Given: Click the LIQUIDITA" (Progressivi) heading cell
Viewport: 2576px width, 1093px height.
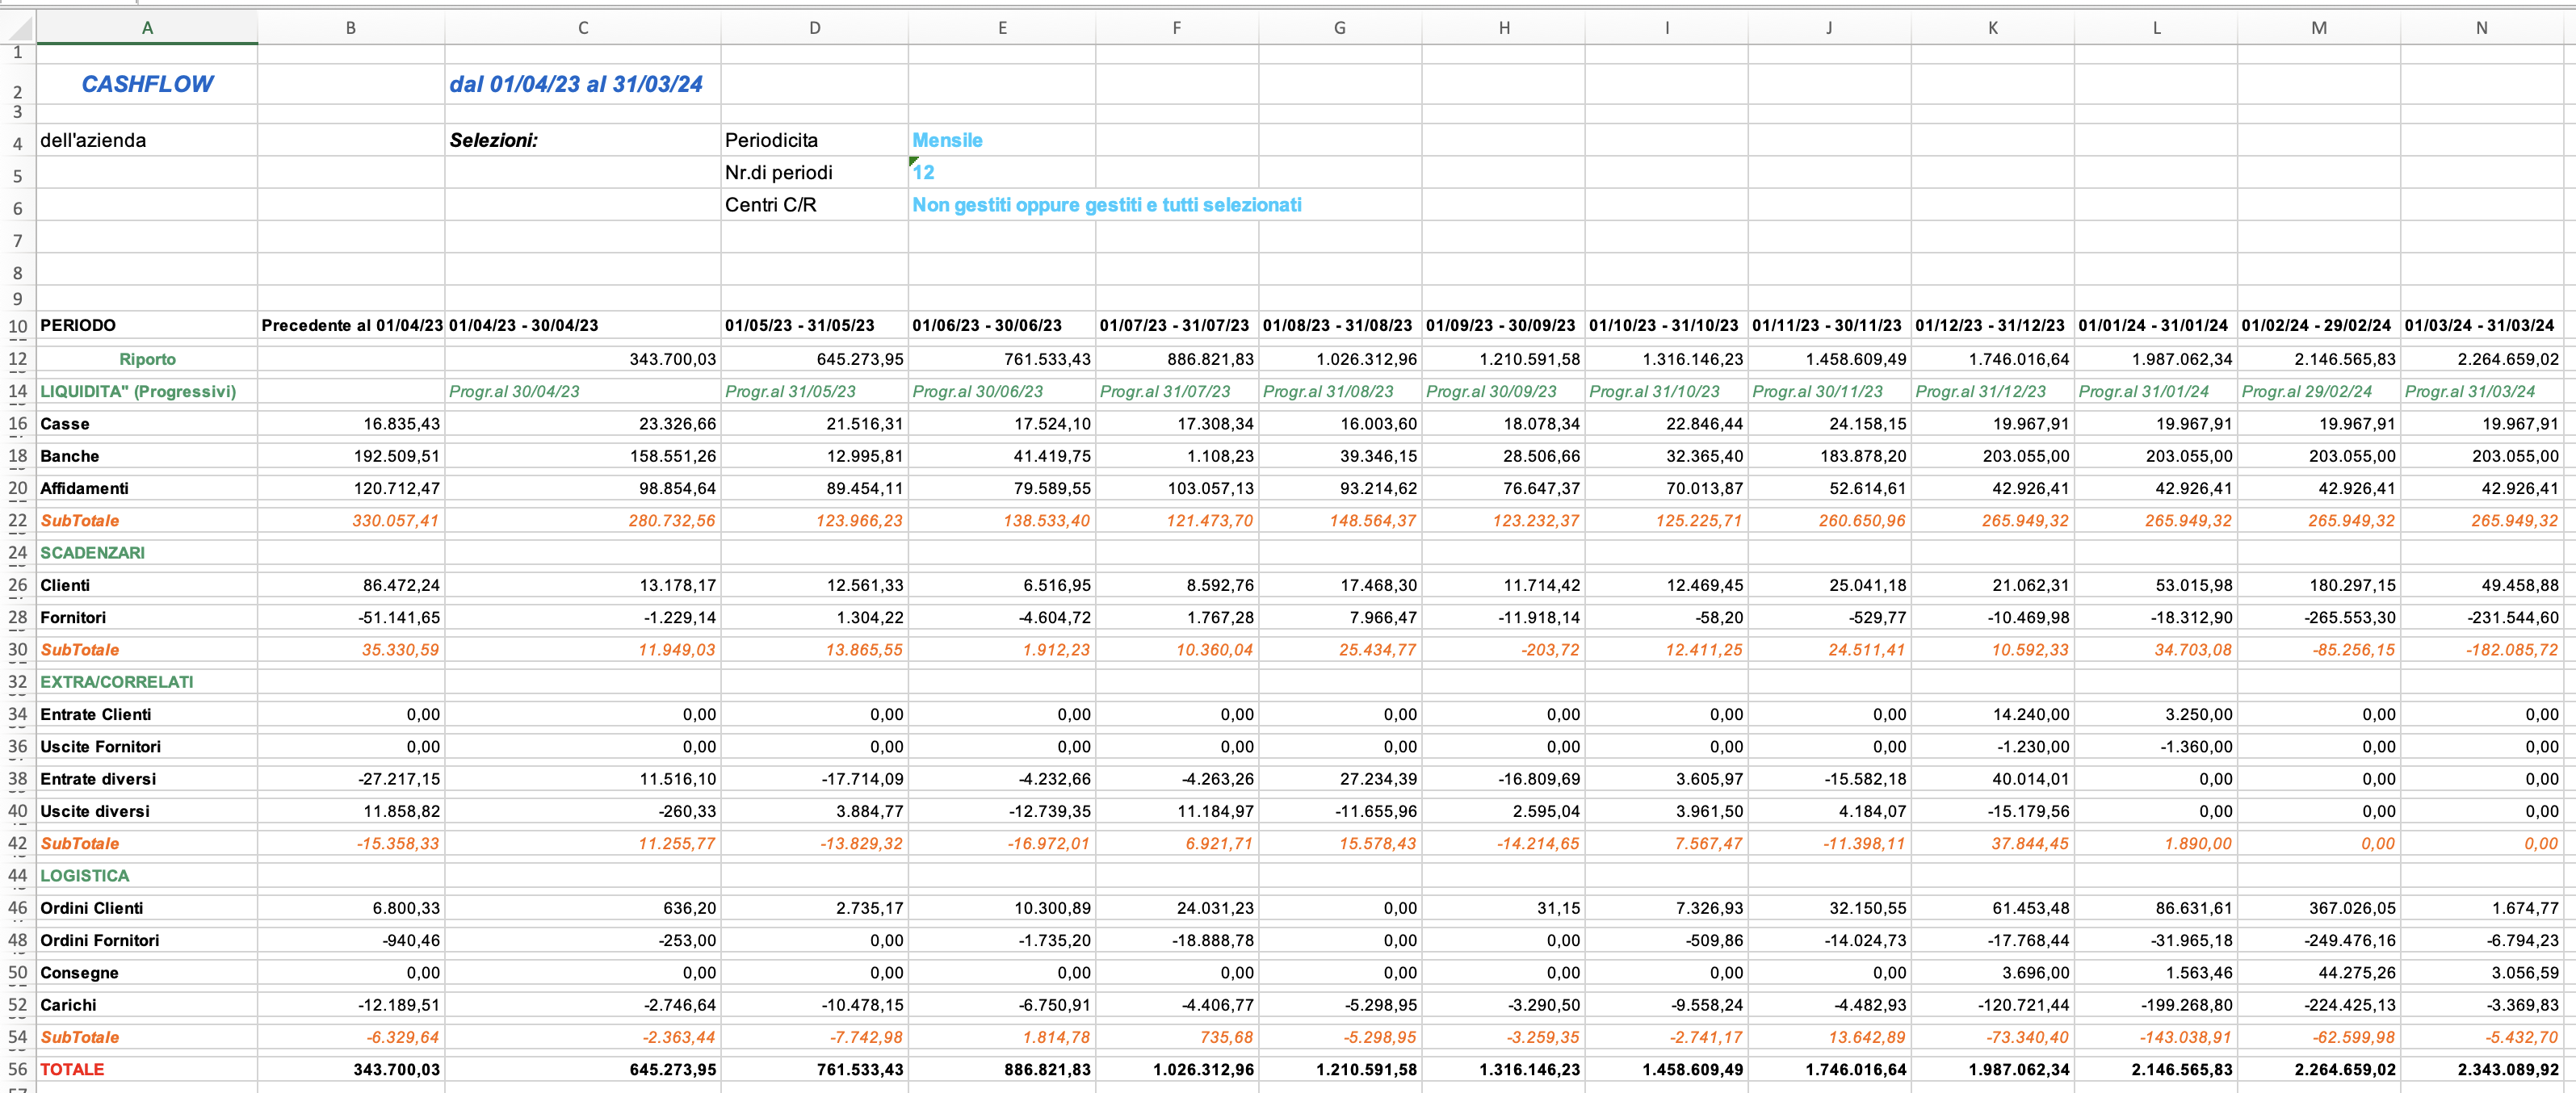Looking at the screenshot, I should click(x=138, y=391).
